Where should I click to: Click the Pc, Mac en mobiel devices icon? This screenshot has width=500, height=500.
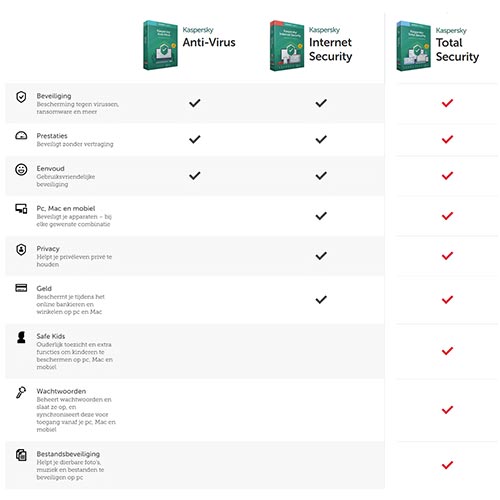coord(21,209)
